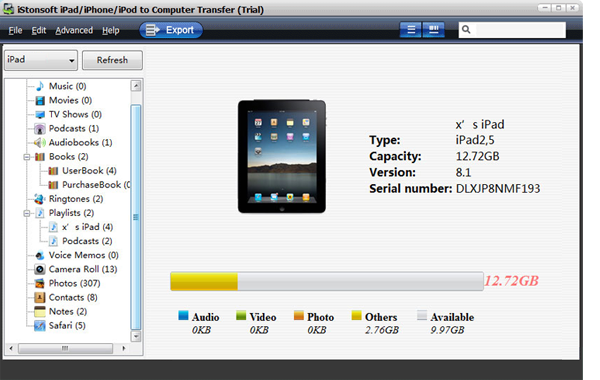Click the Audiobooks speaker icon
The width and height of the screenshot is (600, 380).
tap(40, 143)
